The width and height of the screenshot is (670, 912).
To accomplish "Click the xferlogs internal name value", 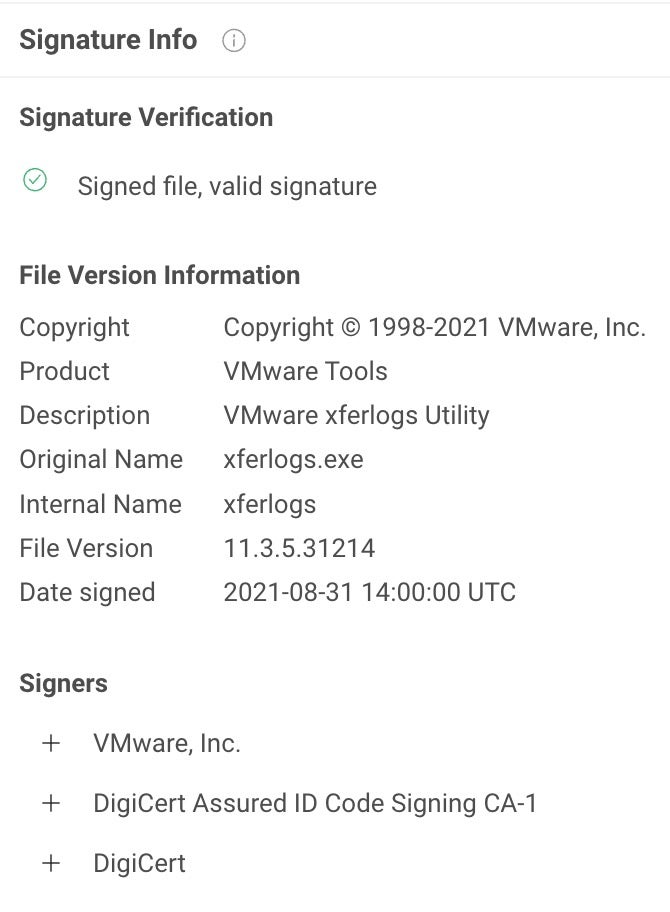I will pos(269,504).
